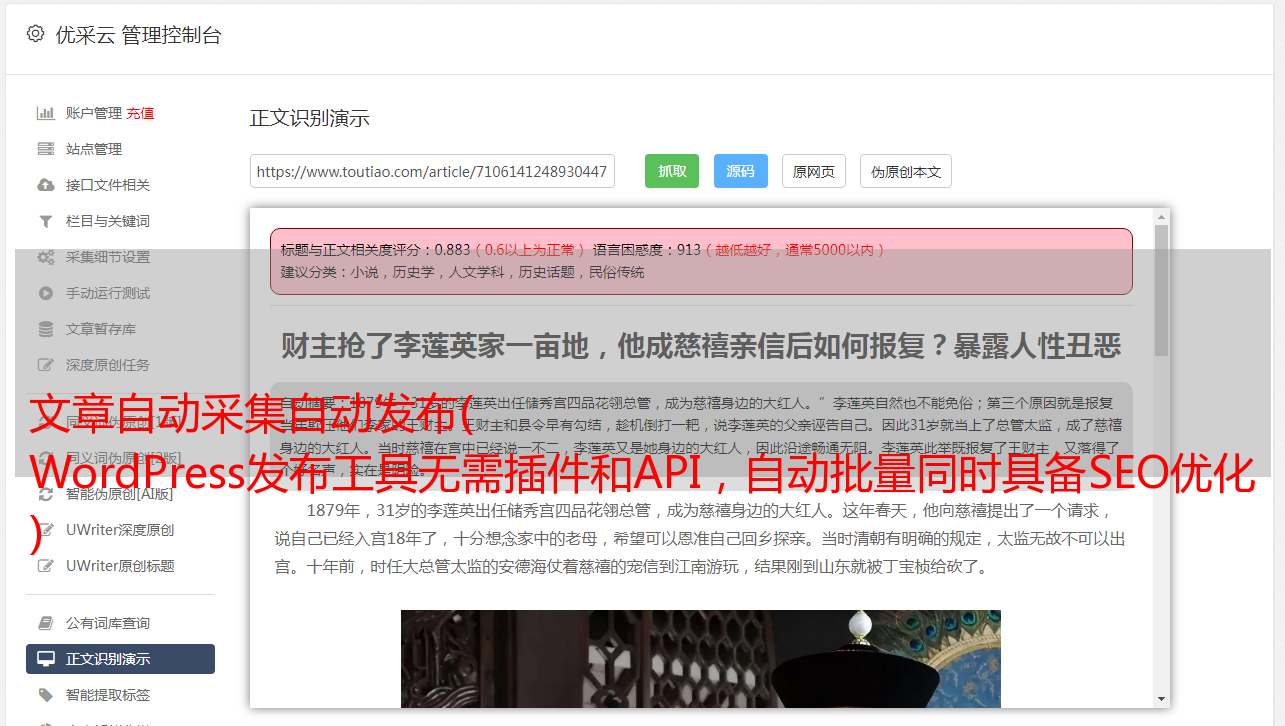Click the gear icon beside 优采云 管理控制台
The width and height of the screenshot is (1285, 726).
tap(36, 34)
